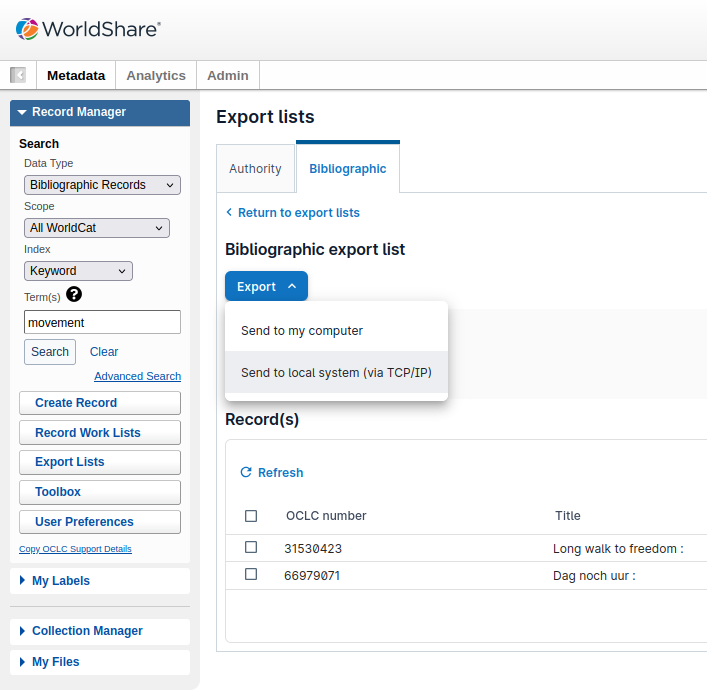This screenshot has width=707, height=692.
Task: Collapse the Record Manager section
Action: (100, 112)
